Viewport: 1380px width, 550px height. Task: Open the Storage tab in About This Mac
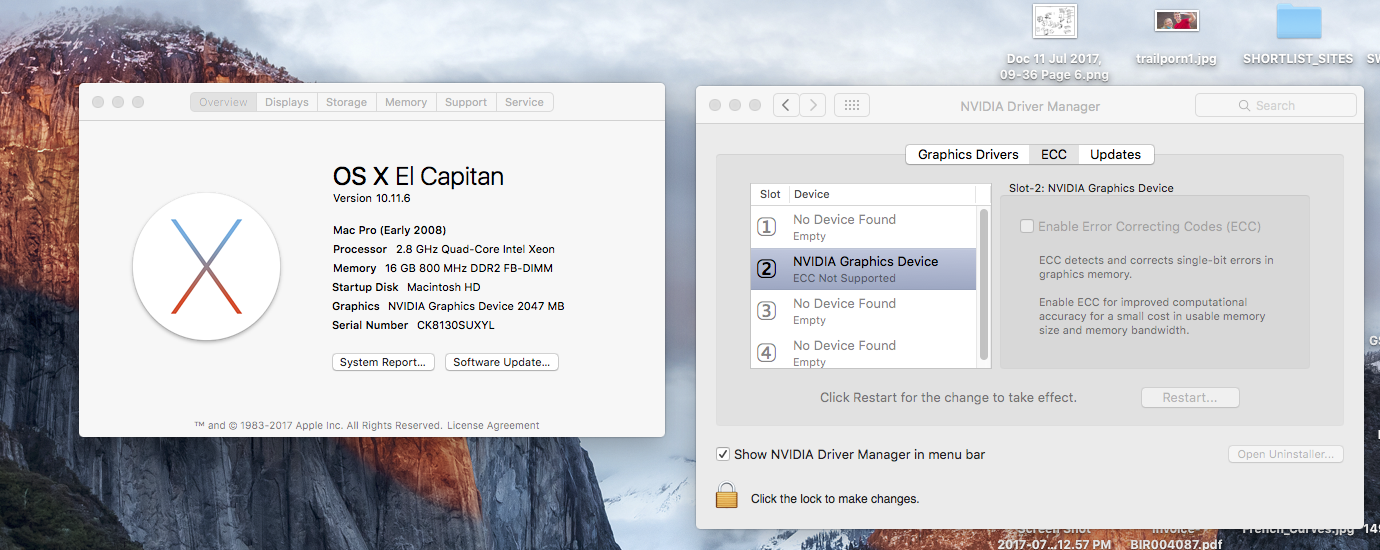tap(347, 102)
